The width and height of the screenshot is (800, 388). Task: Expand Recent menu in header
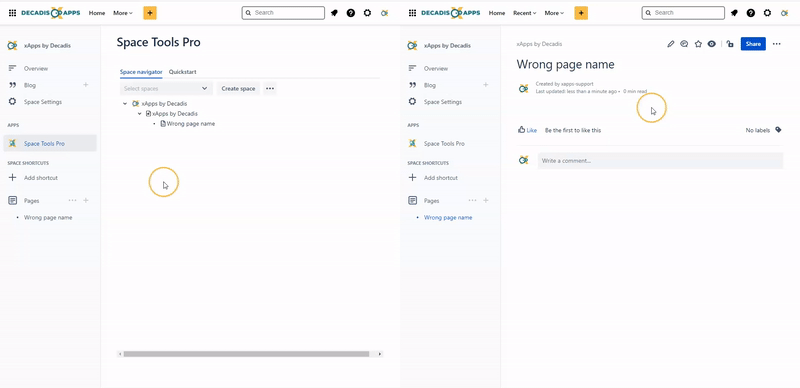point(524,13)
